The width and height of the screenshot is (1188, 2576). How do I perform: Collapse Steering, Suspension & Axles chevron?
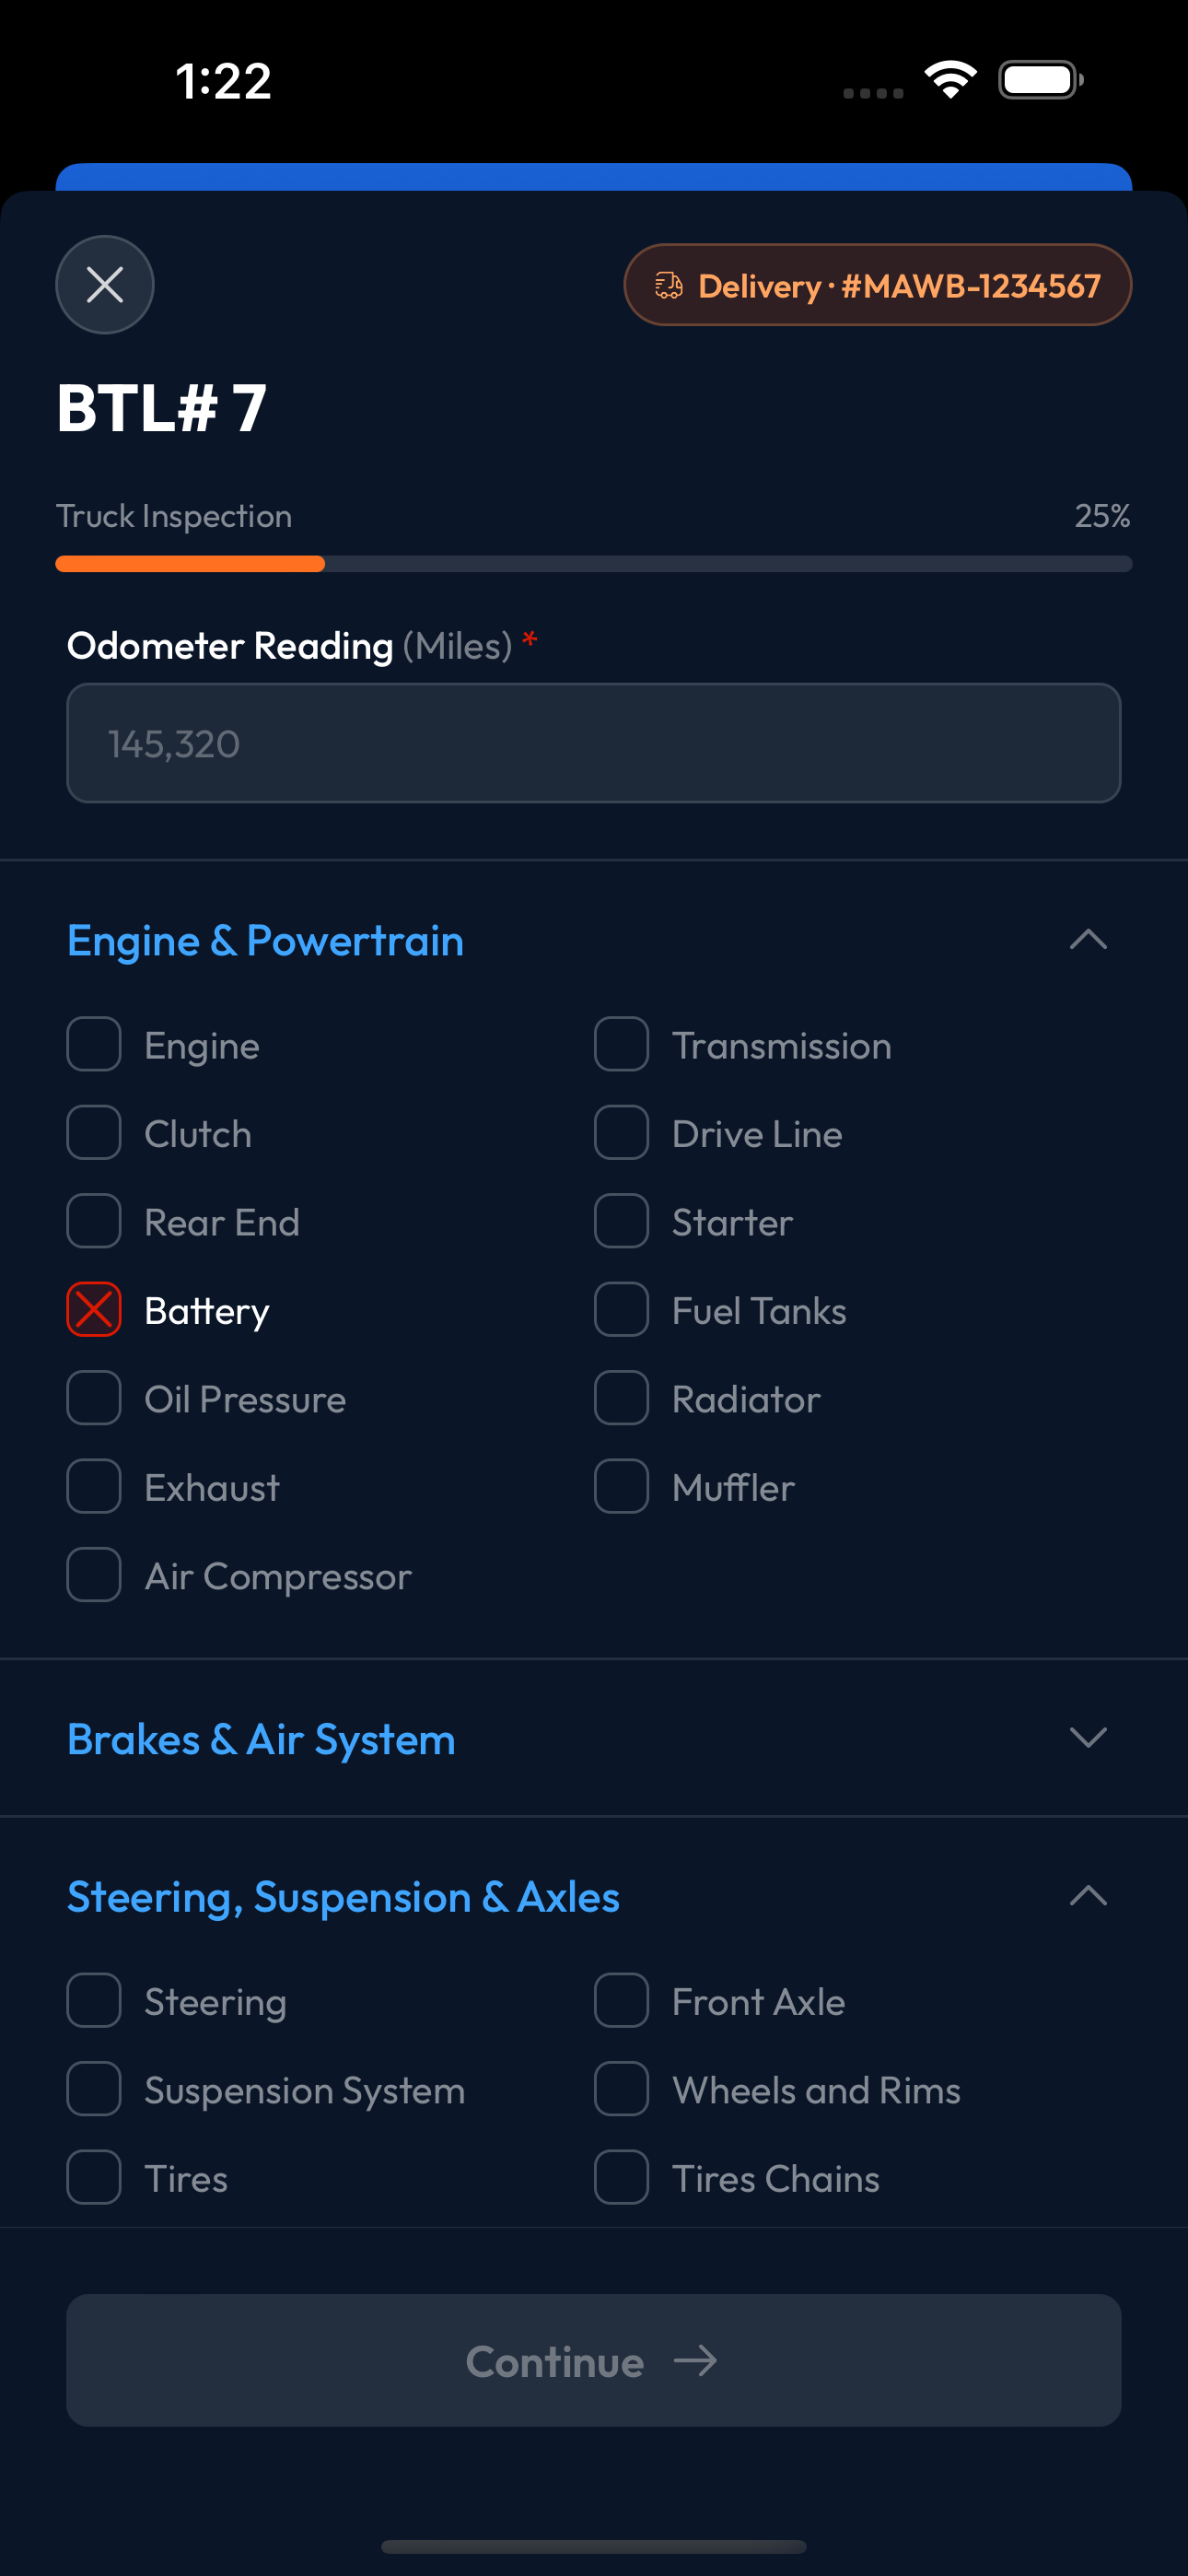pyautogui.click(x=1088, y=1896)
